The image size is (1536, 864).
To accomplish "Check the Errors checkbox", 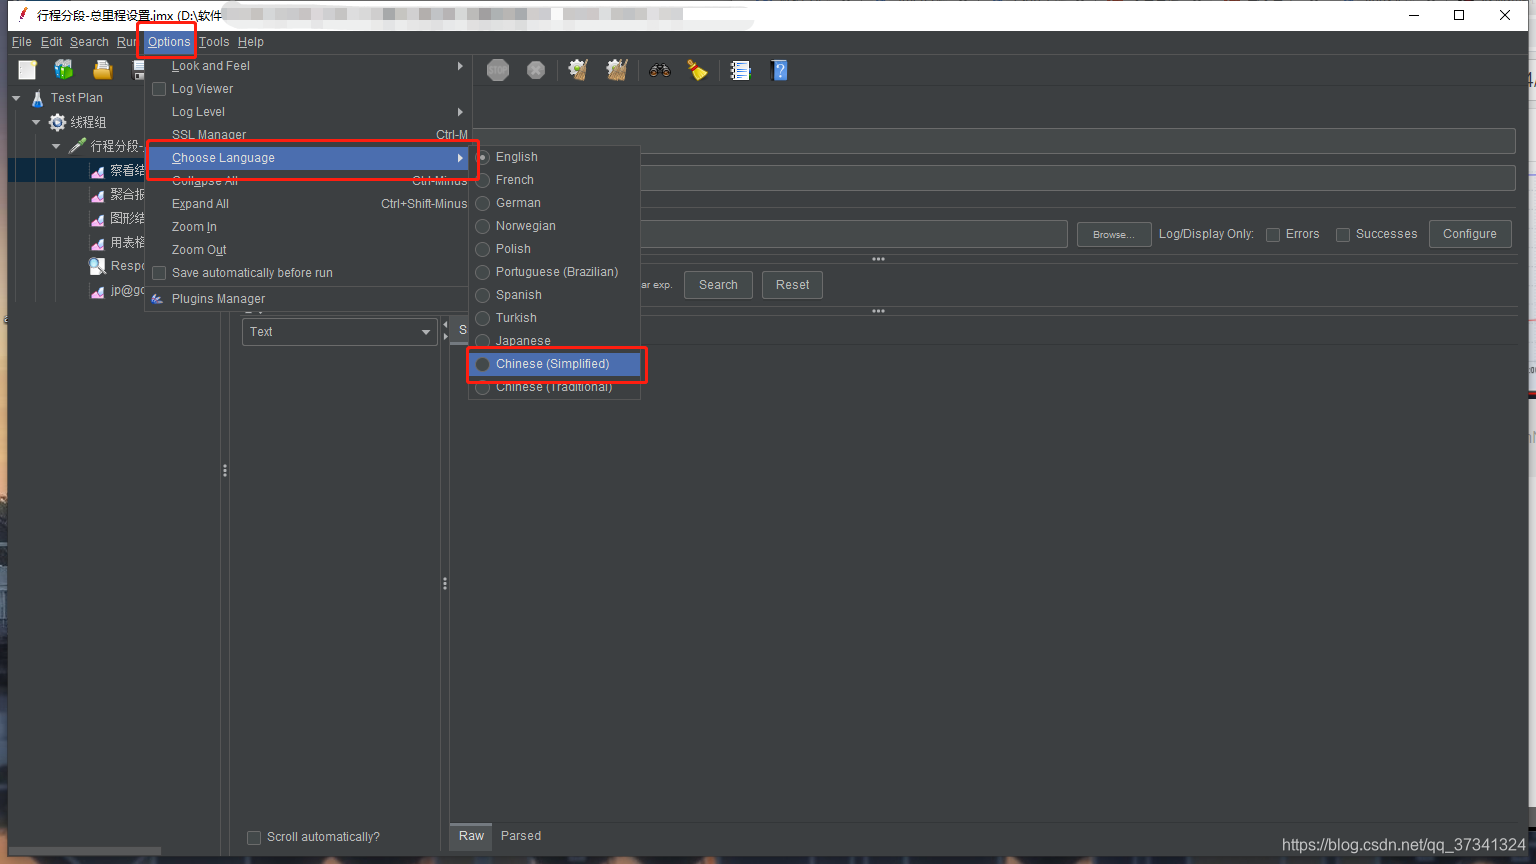I will (x=1273, y=235).
